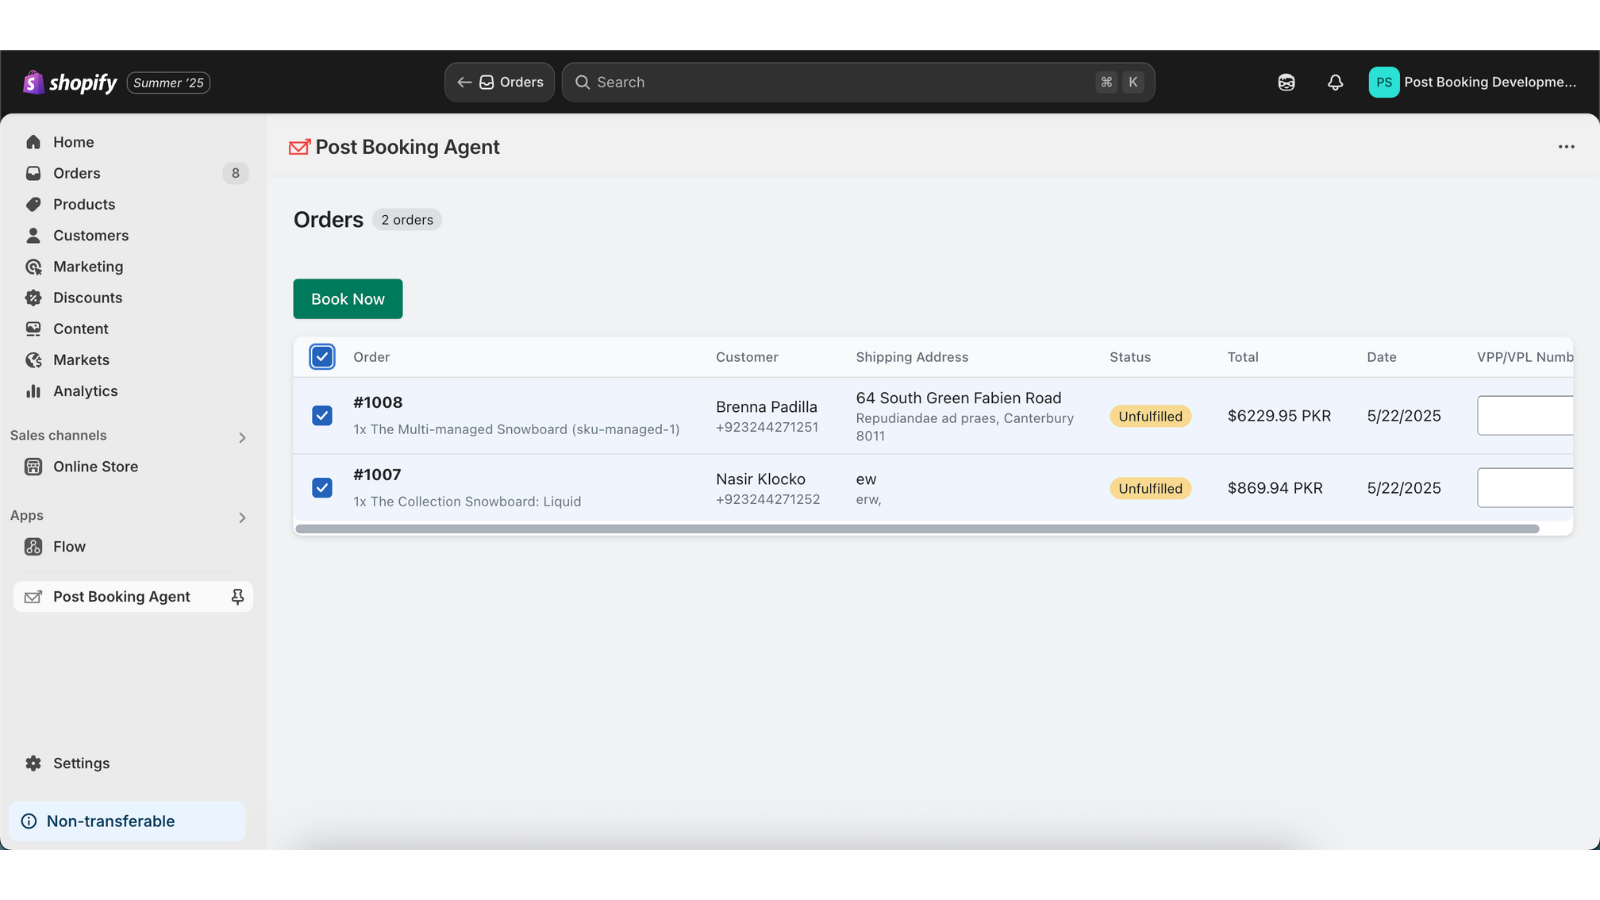Expand the Apps section
The width and height of the screenshot is (1600, 900).
[x=242, y=517]
